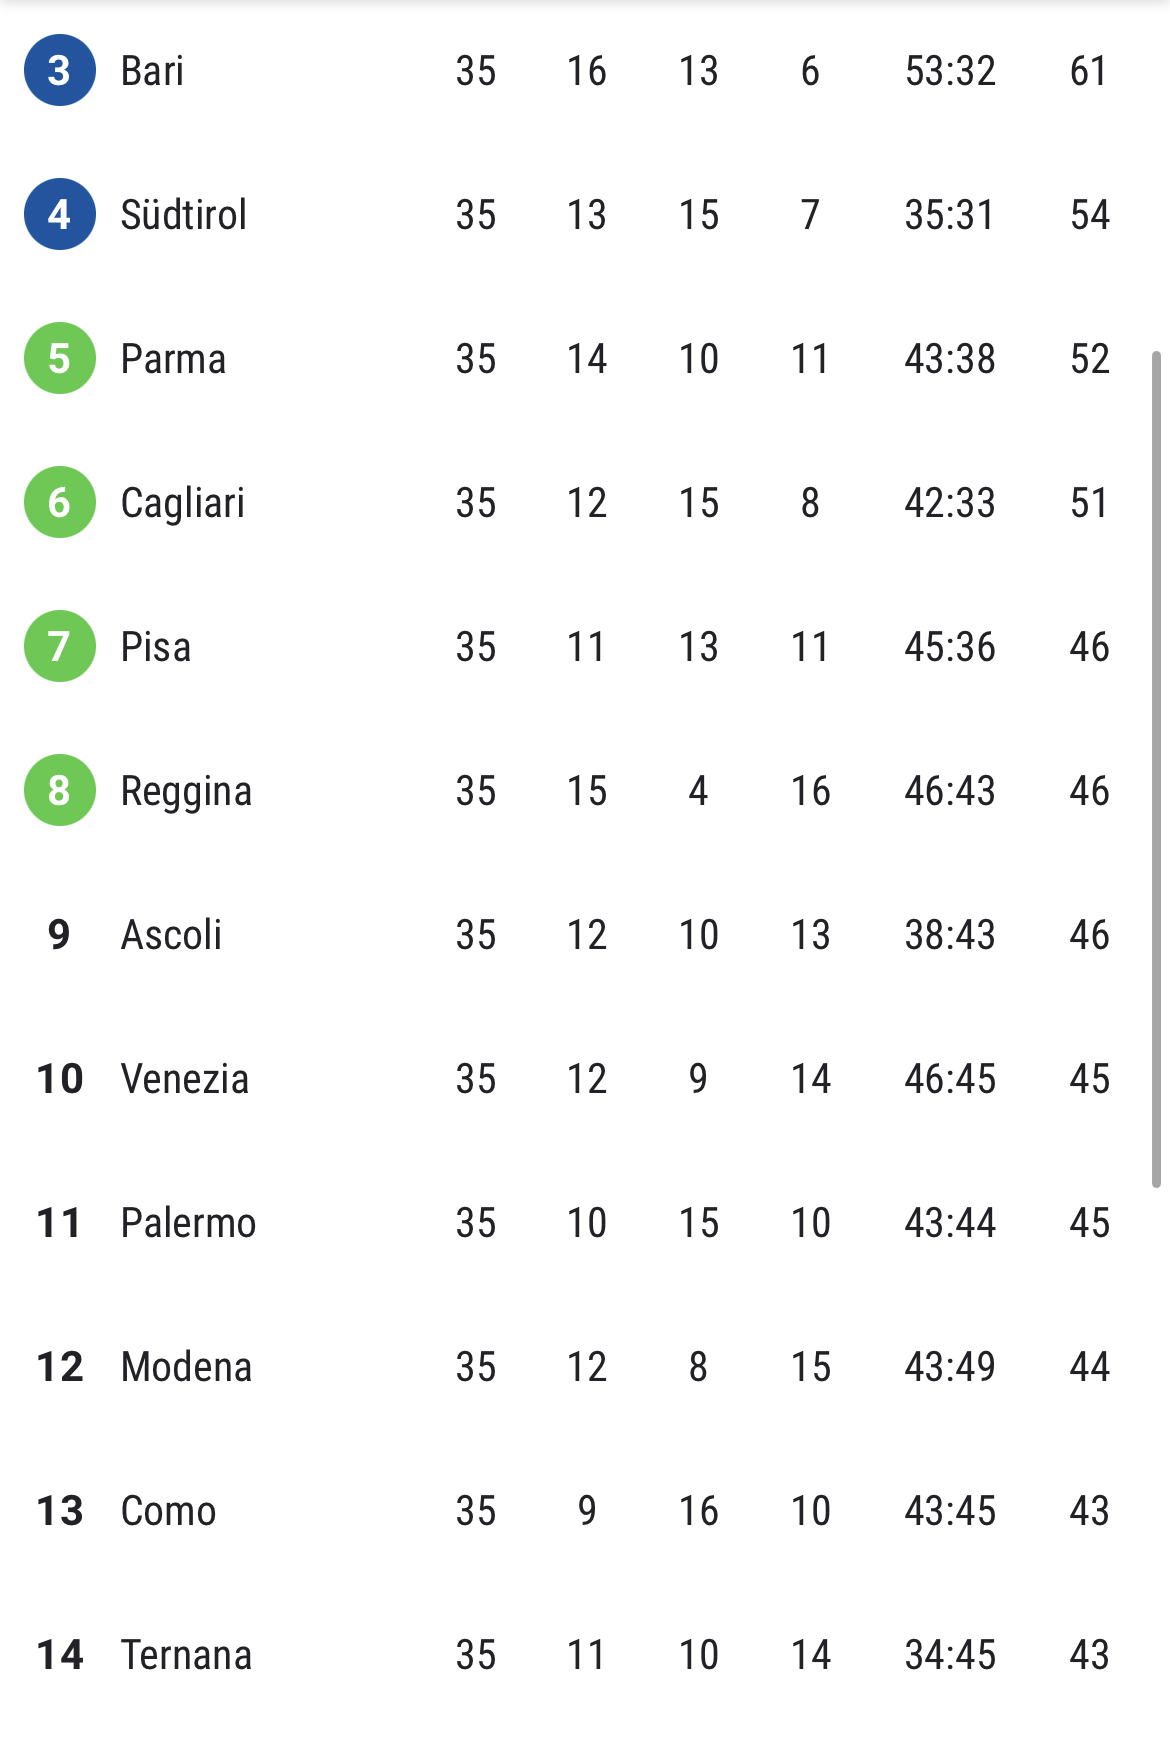Tap the green position 7 badge
Screen dimensions: 1170x1737
click(60, 646)
